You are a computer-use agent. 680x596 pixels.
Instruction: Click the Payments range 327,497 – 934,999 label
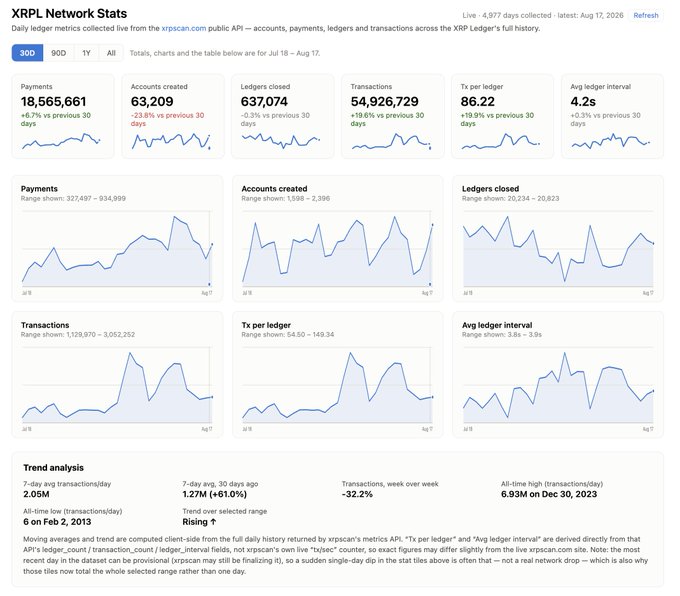pos(73,198)
